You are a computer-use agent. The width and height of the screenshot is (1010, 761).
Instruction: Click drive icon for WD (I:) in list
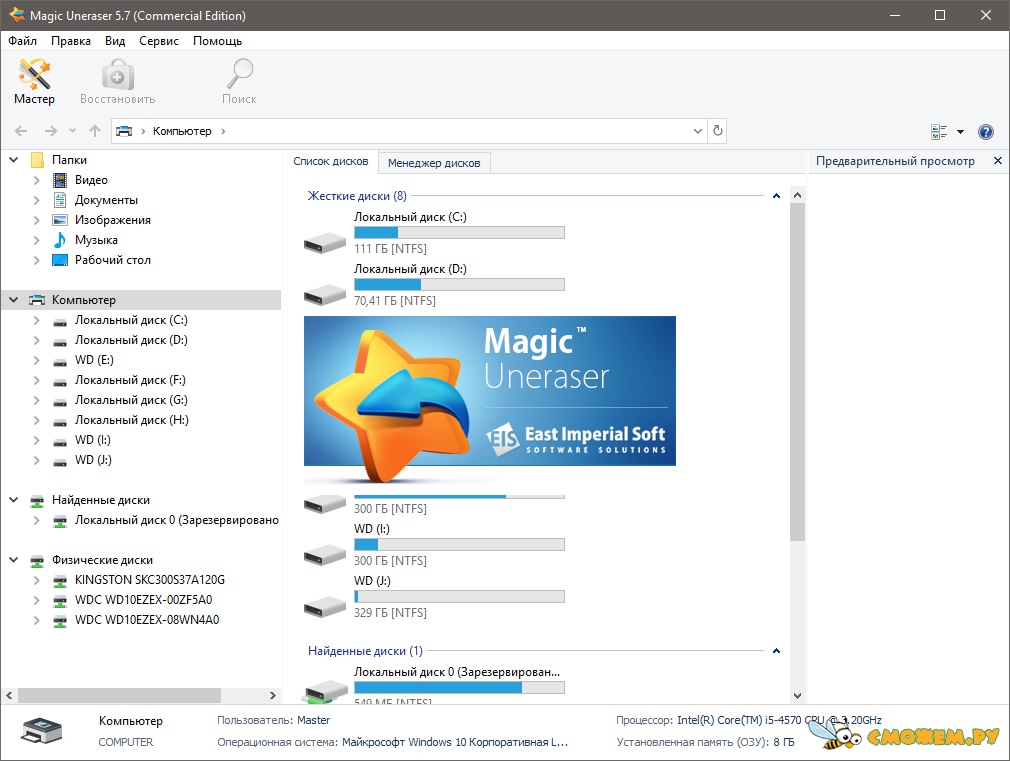tap(325, 554)
